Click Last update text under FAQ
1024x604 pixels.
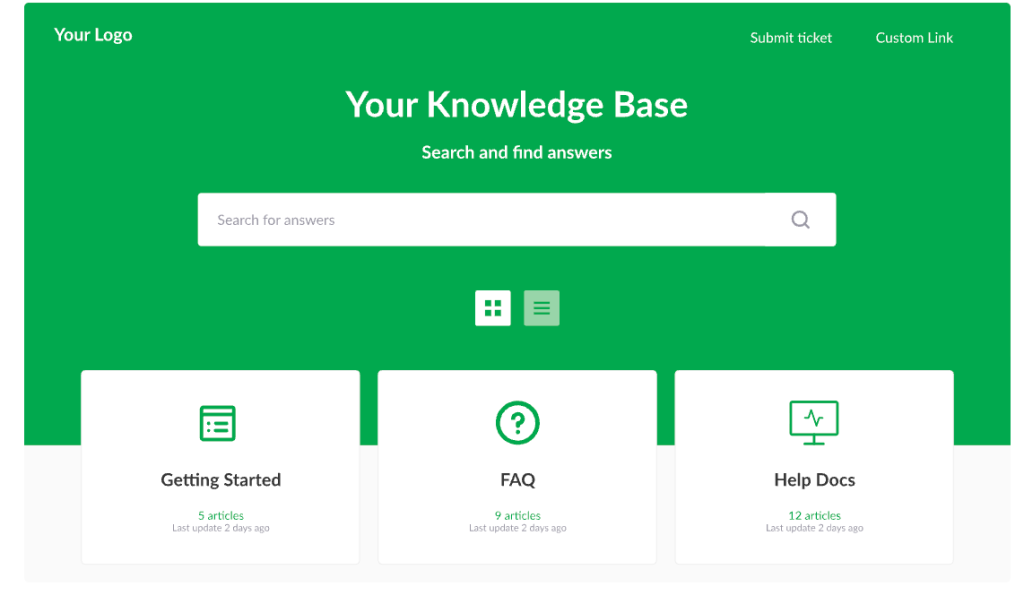(x=517, y=528)
